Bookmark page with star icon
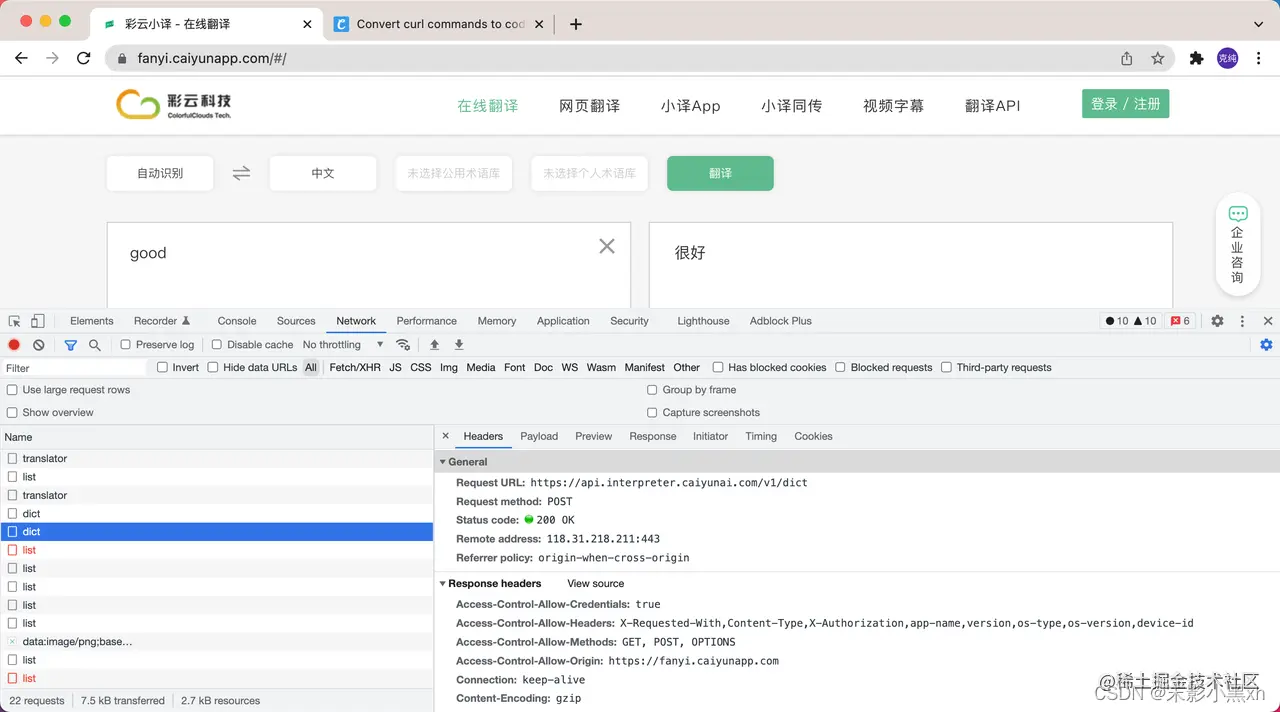This screenshot has width=1280, height=712. click(x=1158, y=59)
